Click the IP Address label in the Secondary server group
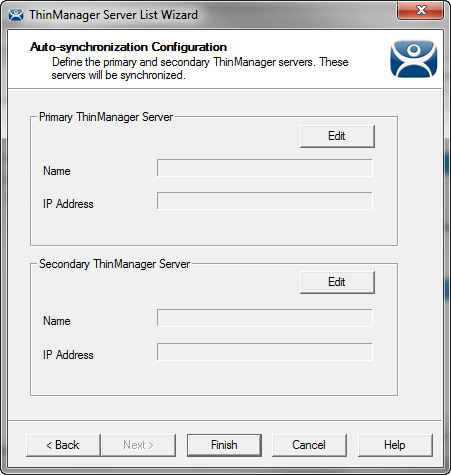Screen dimensions: 451x475 point(68,355)
